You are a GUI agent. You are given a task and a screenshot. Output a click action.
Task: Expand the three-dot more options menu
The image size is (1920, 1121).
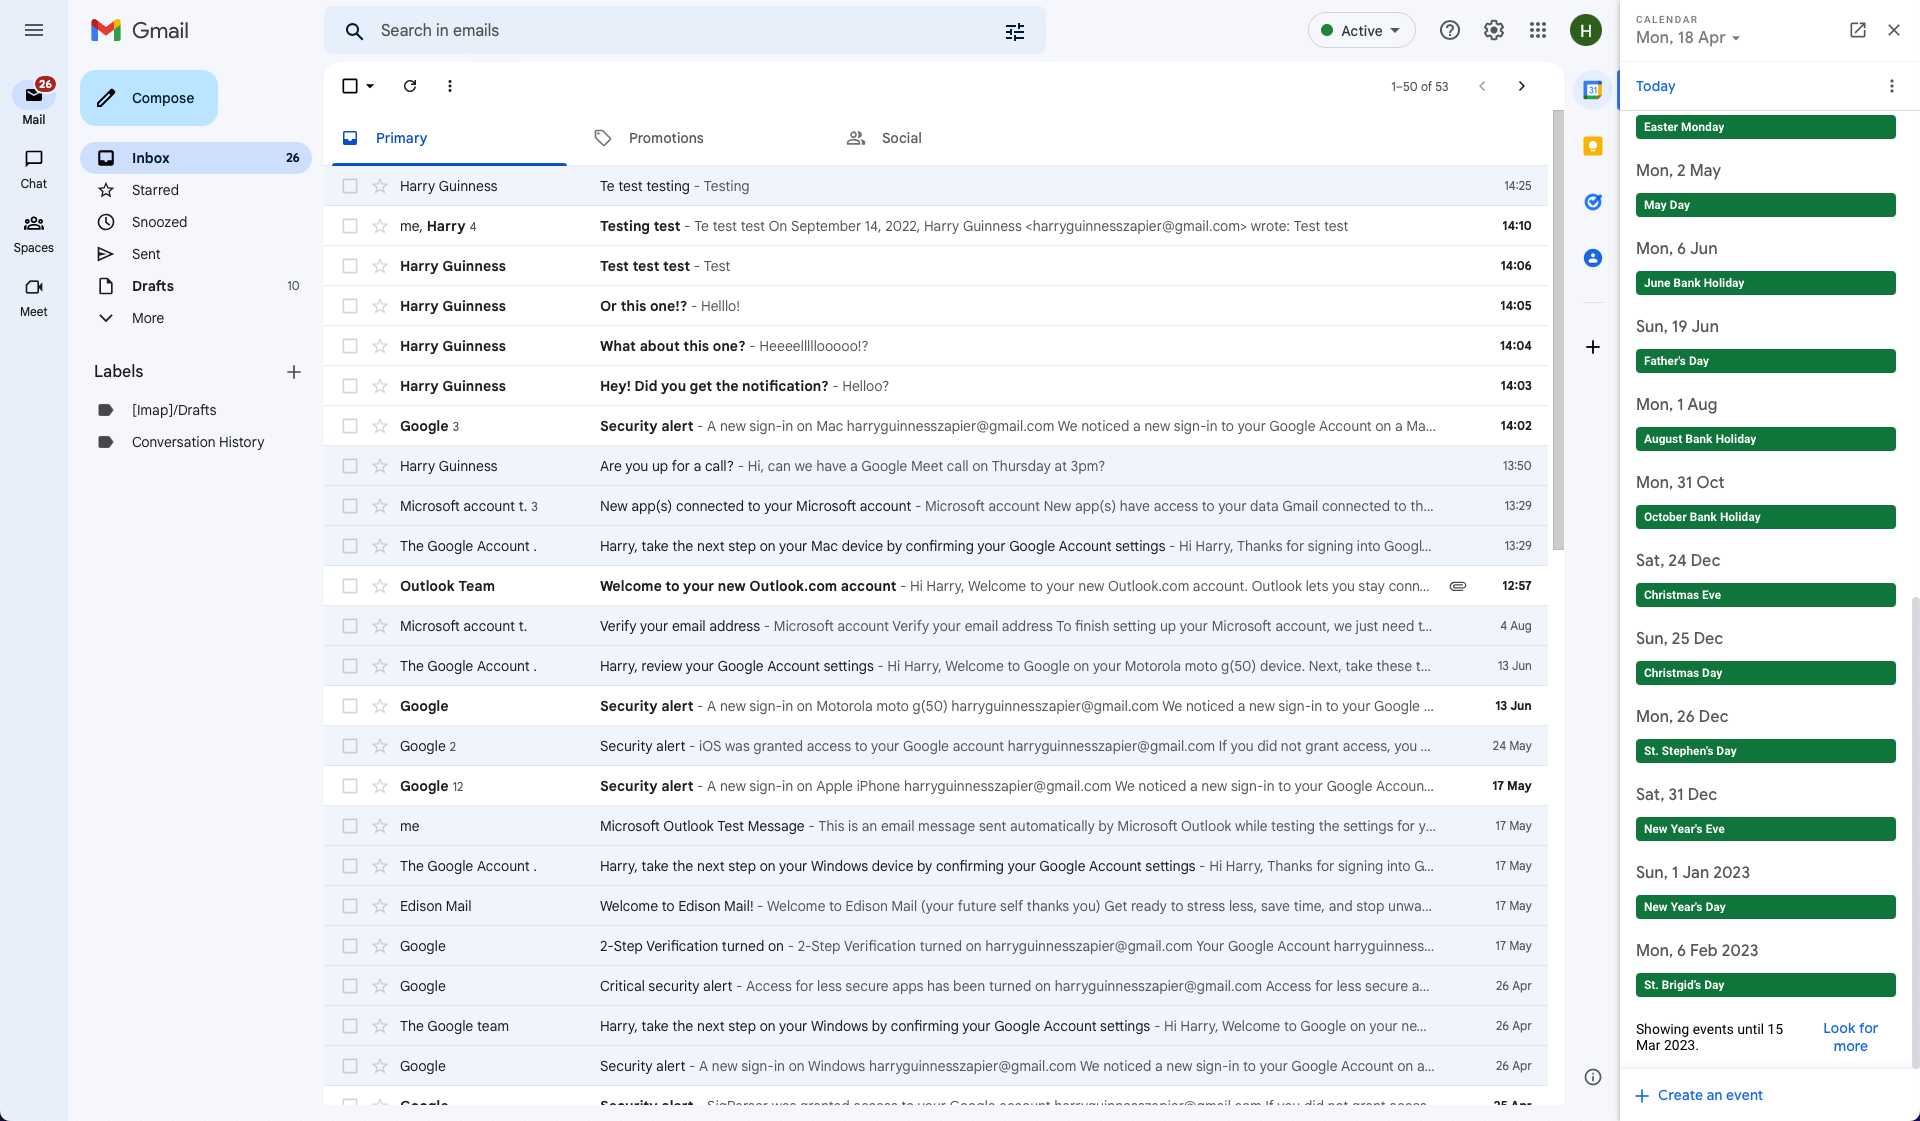450,85
